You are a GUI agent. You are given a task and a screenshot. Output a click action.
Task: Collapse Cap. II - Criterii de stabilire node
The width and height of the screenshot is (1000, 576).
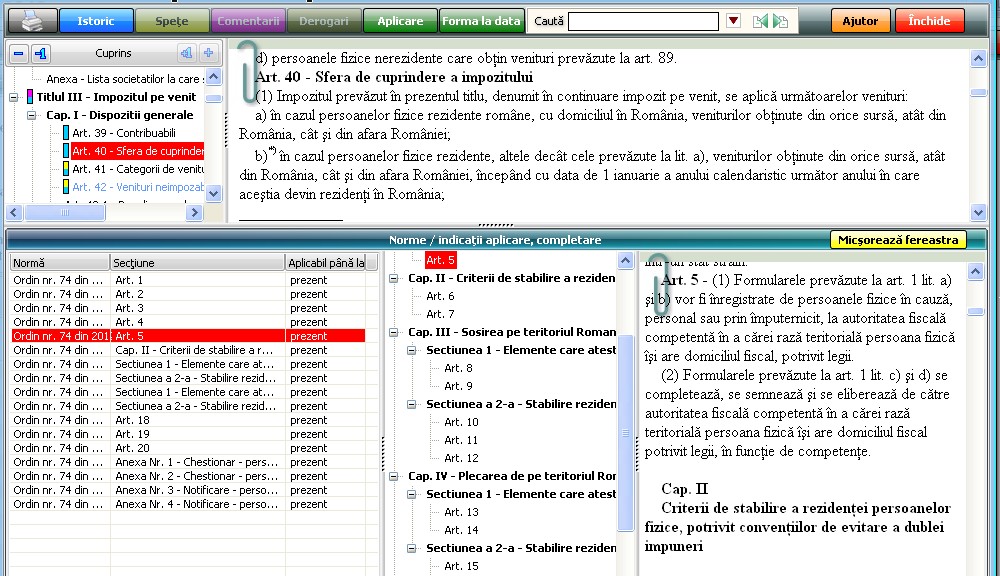(393, 278)
